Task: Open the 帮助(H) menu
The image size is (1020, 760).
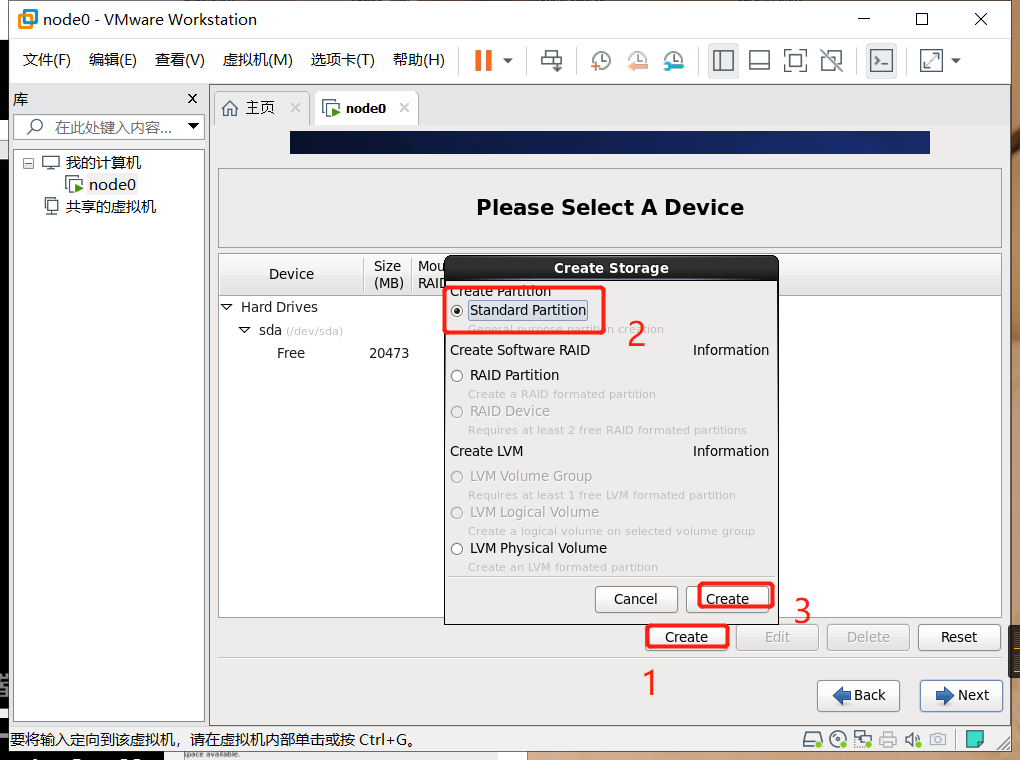Action: click(419, 60)
